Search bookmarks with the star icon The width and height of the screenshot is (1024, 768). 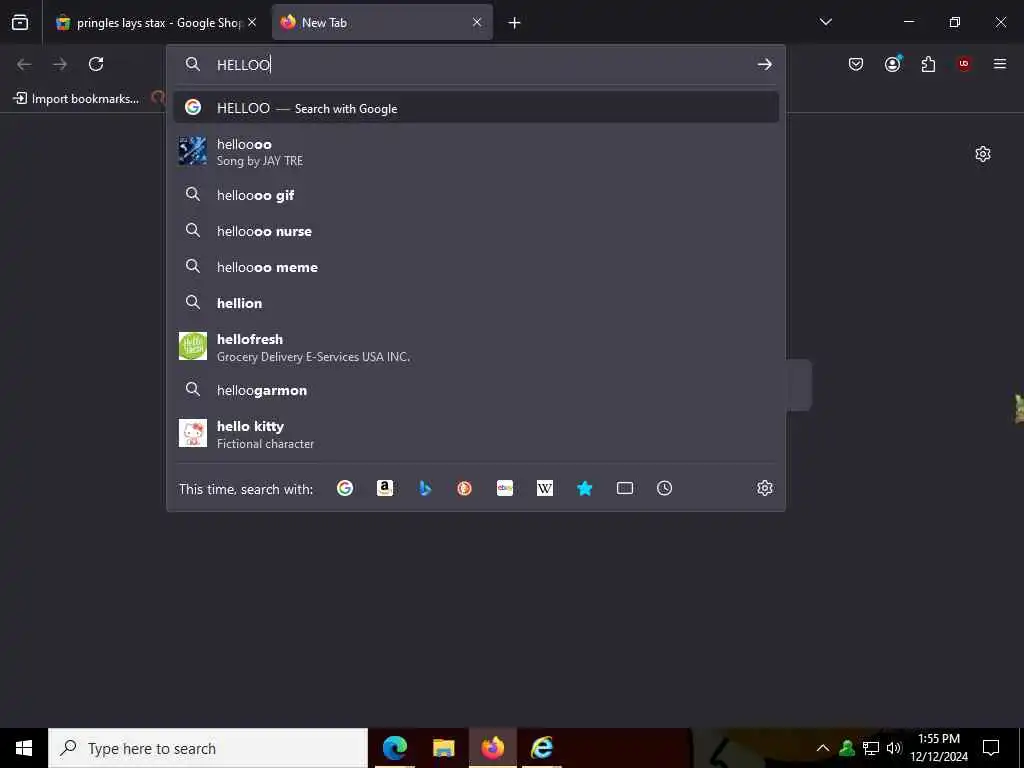(x=584, y=488)
